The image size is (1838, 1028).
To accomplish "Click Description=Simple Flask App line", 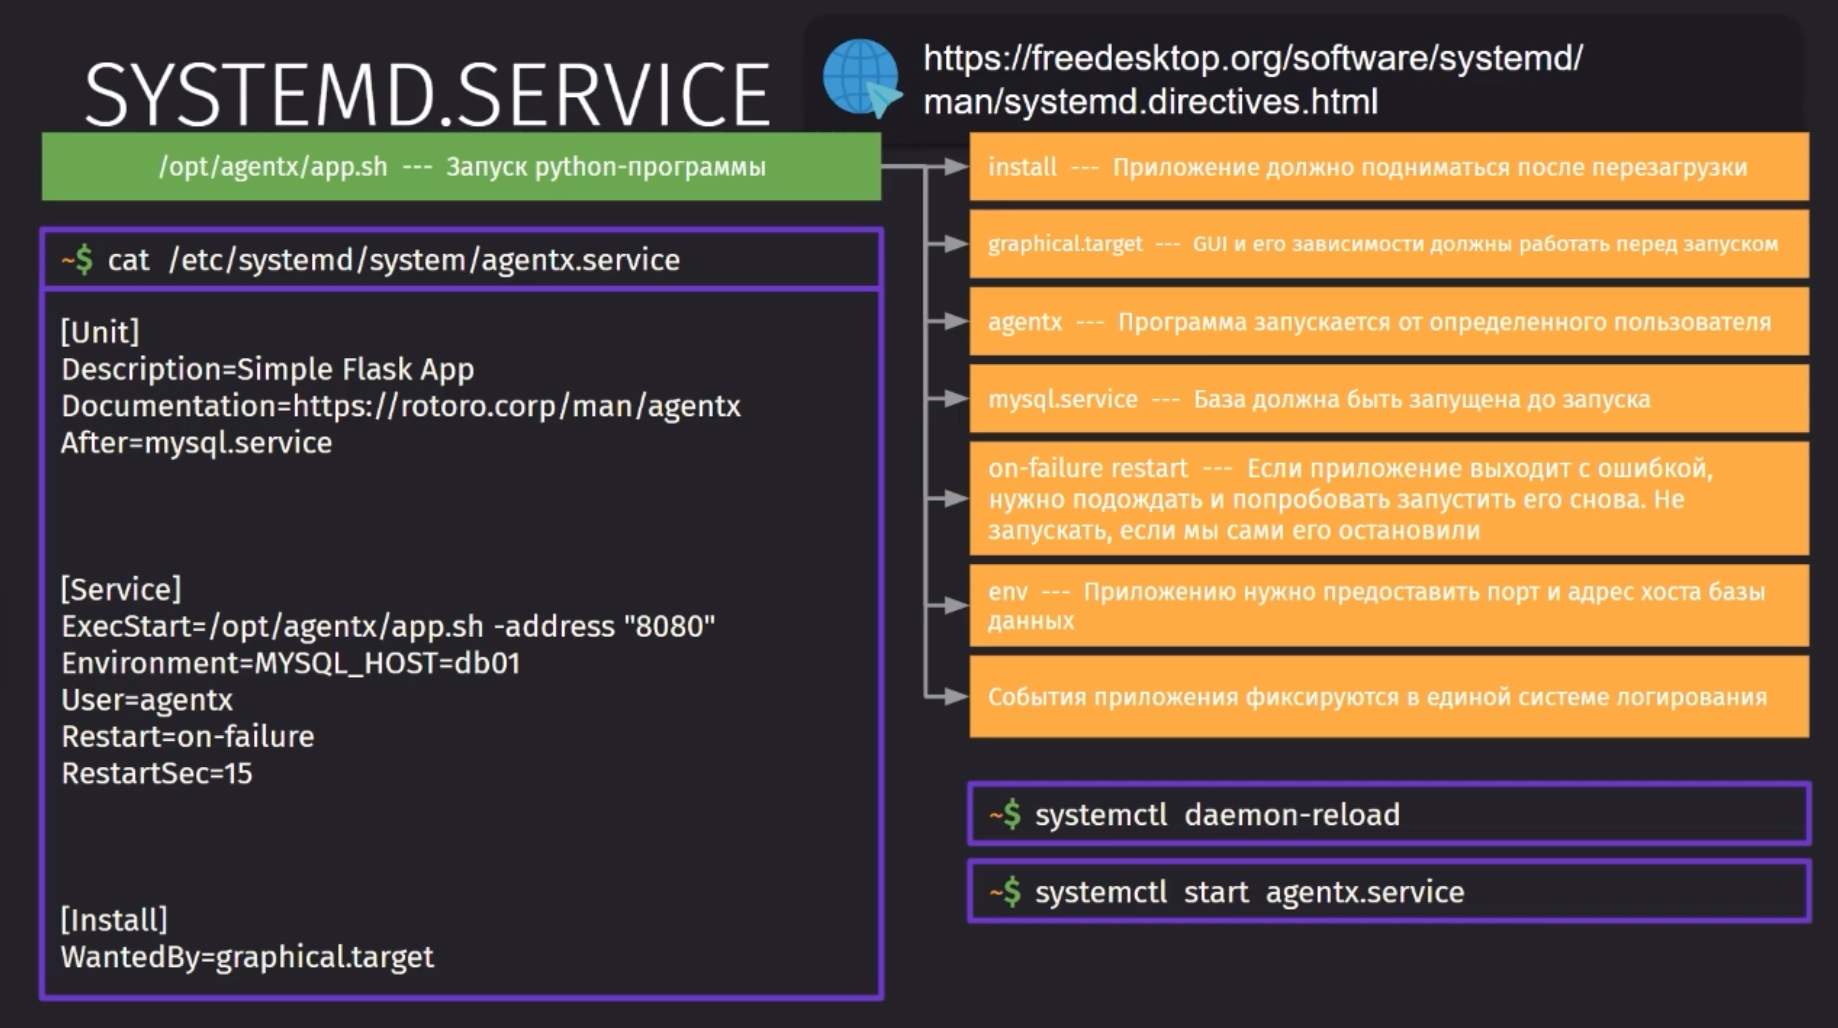I will 268,369.
